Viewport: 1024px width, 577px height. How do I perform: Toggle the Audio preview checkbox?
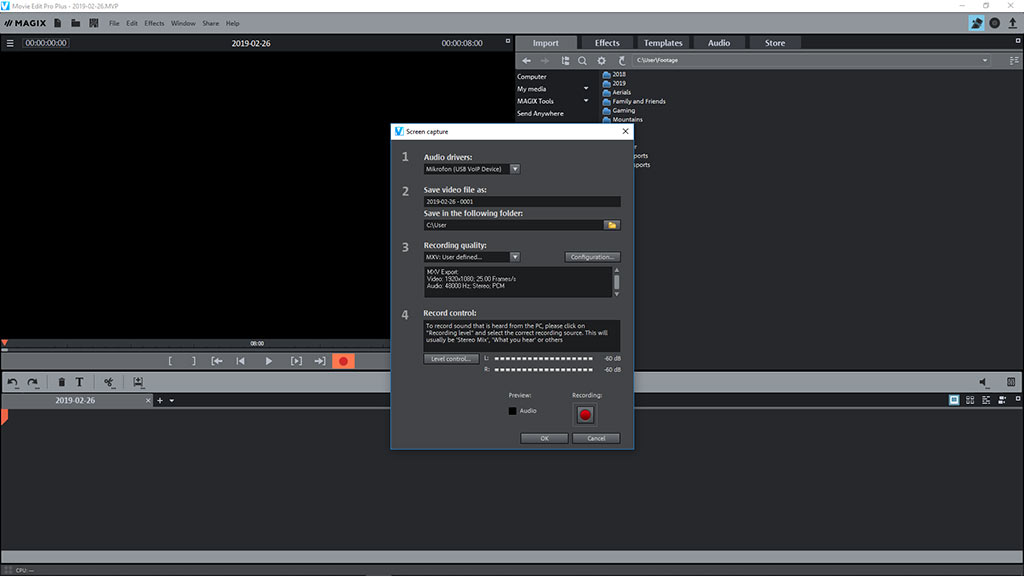click(x=513, y=411)
